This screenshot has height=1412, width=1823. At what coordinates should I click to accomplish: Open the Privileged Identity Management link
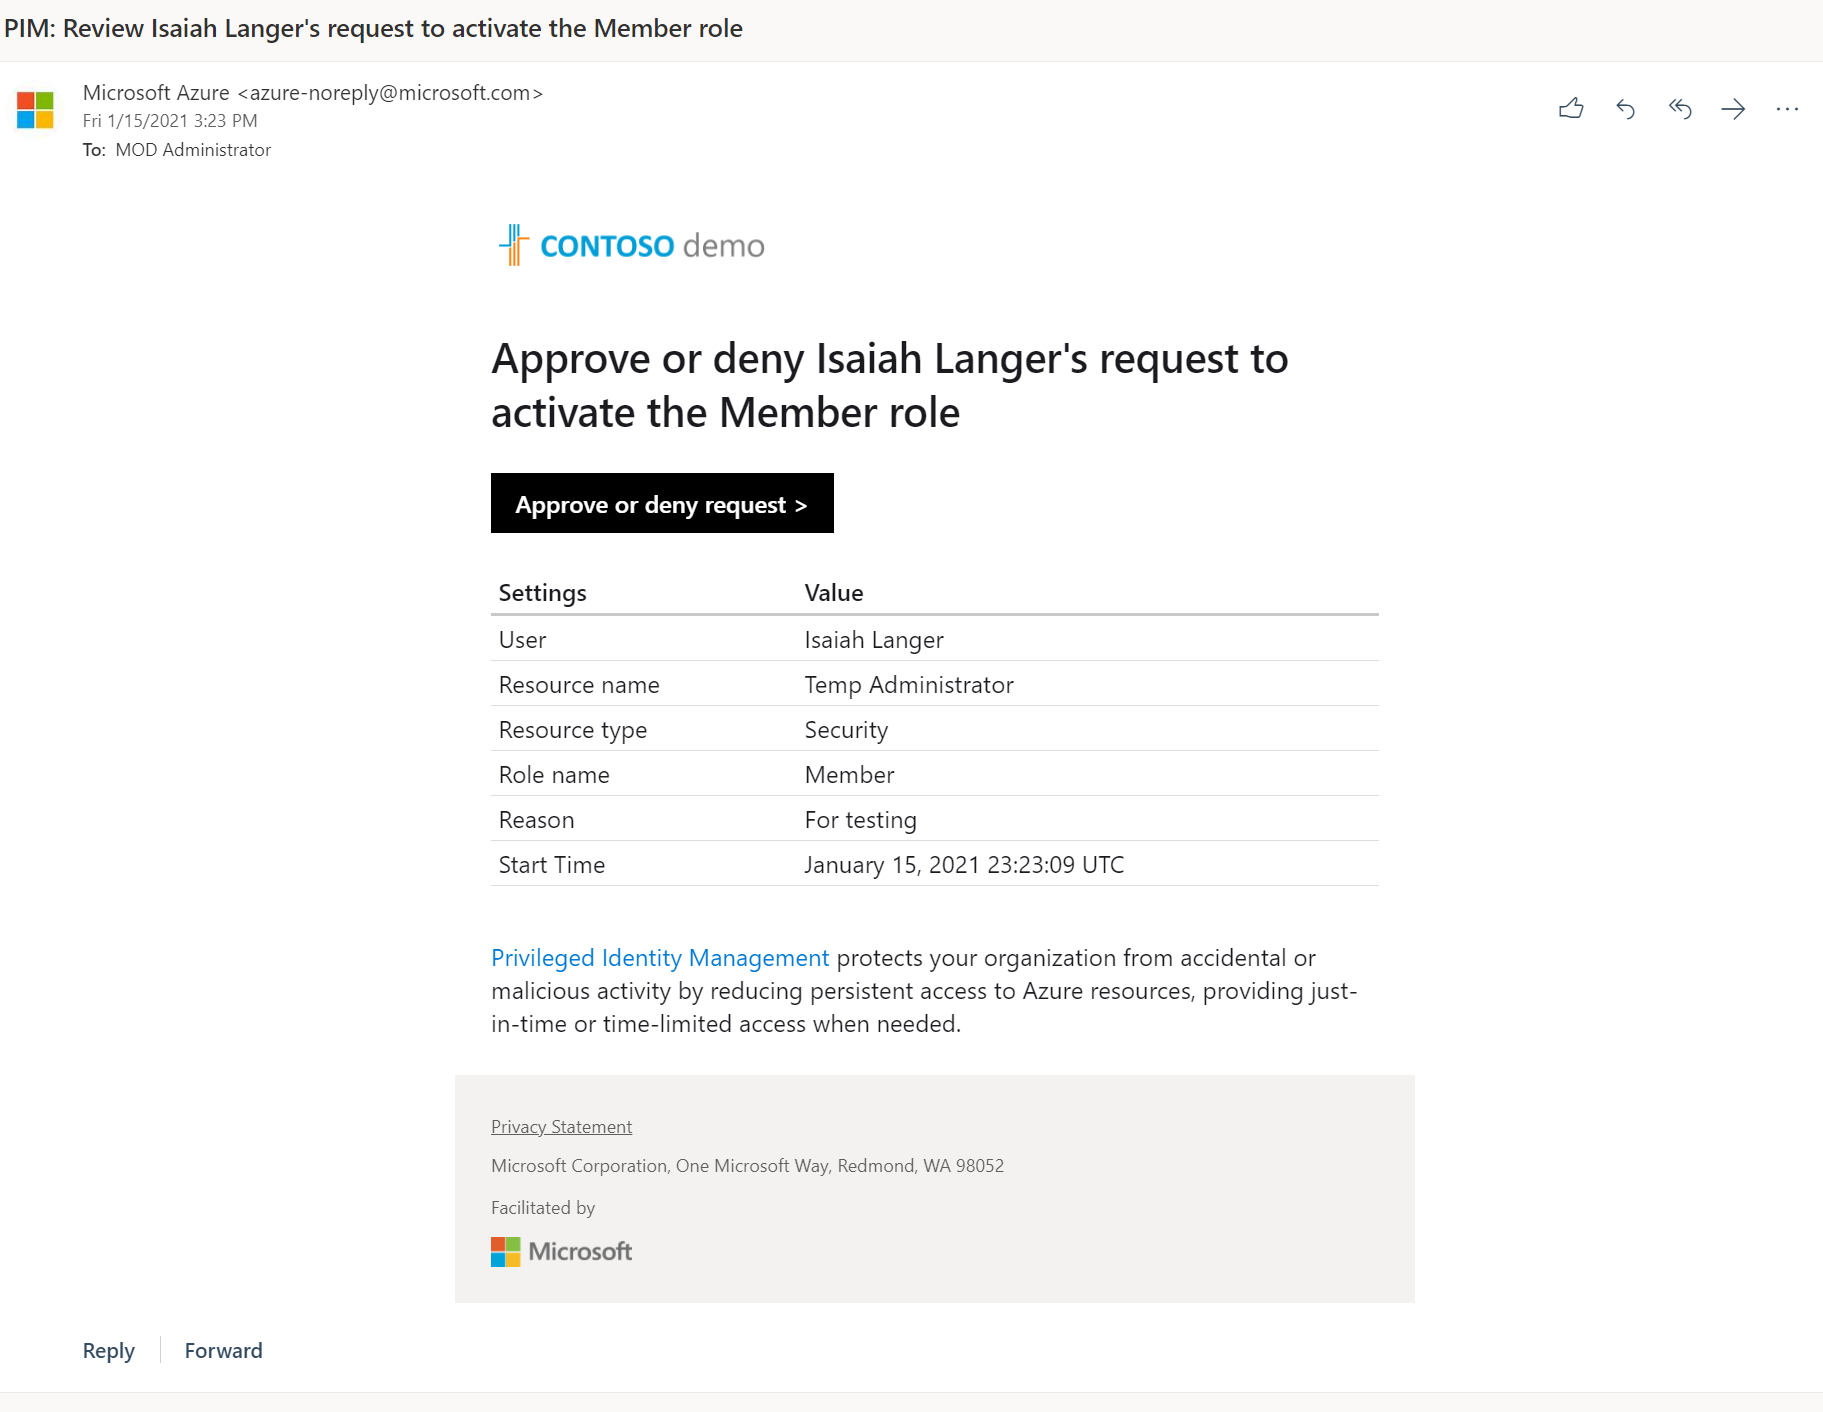660,958
